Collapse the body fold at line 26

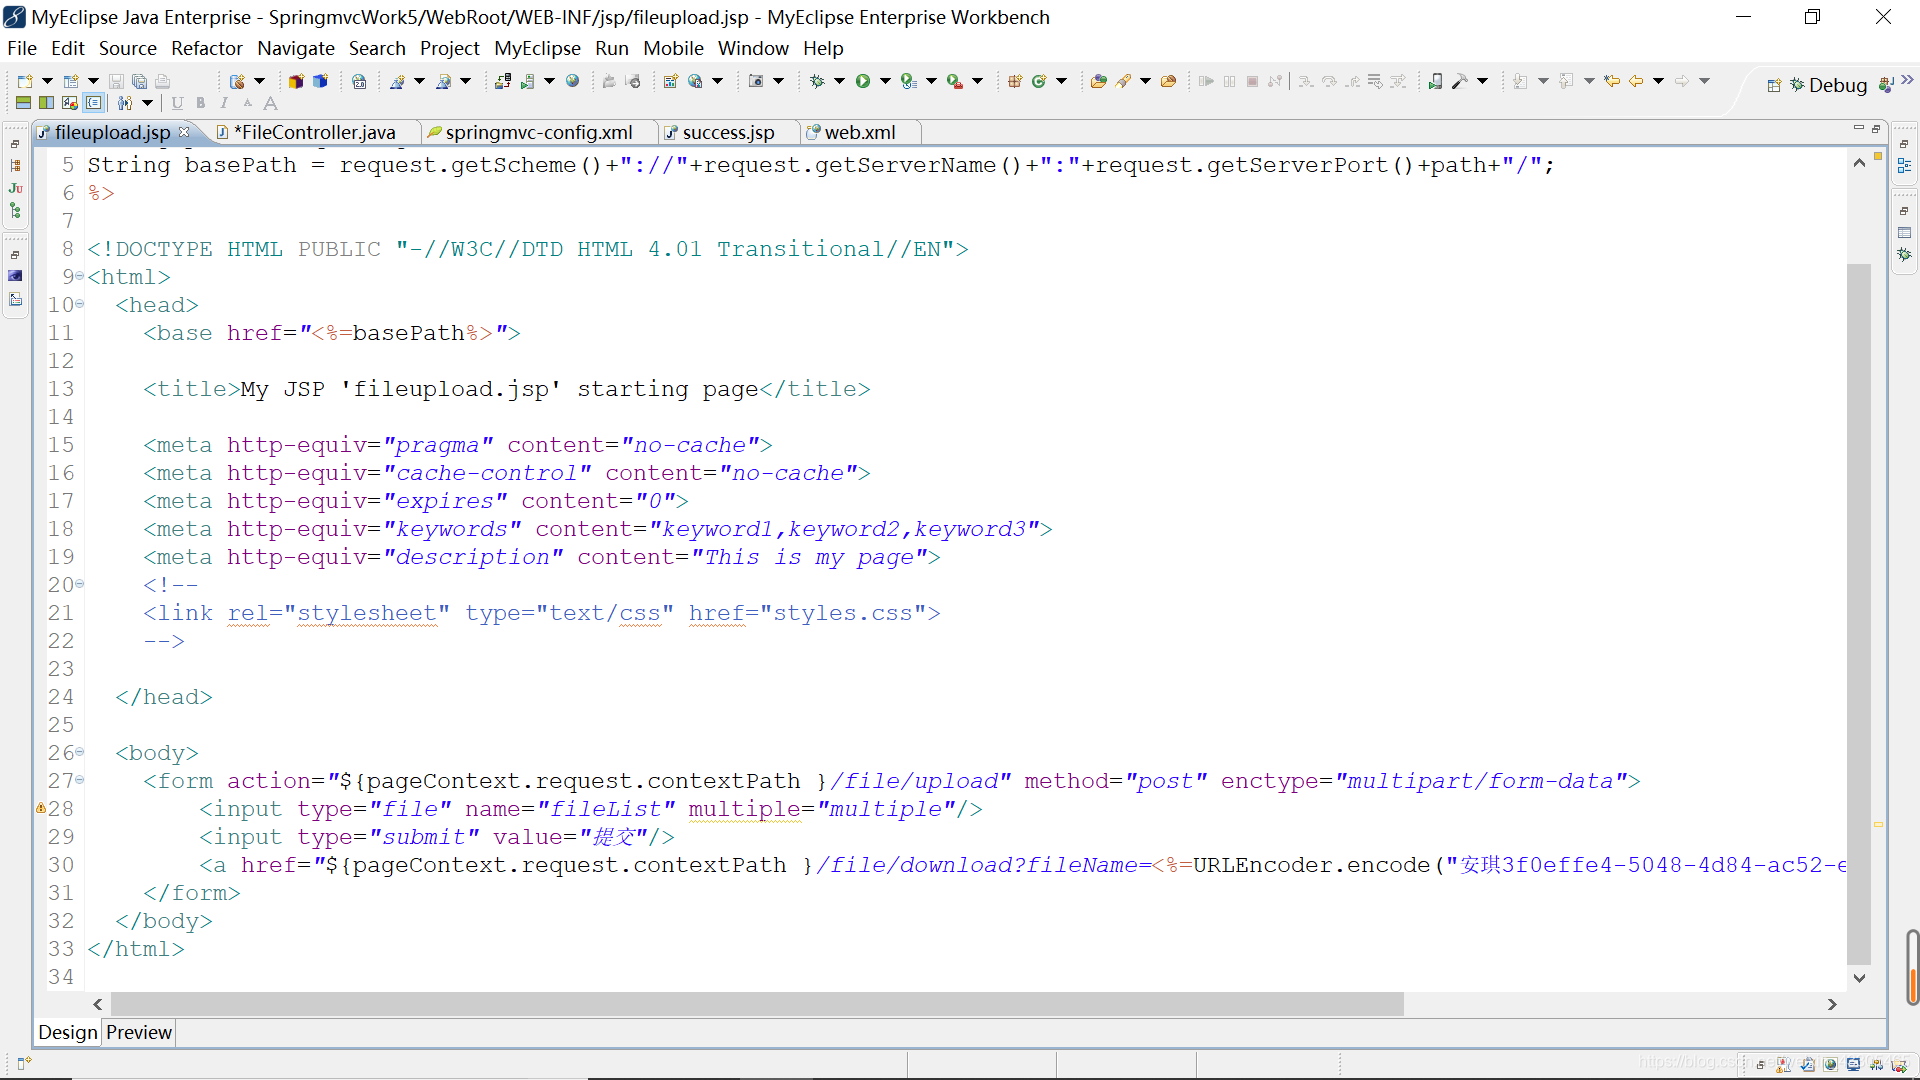[80, 752]
